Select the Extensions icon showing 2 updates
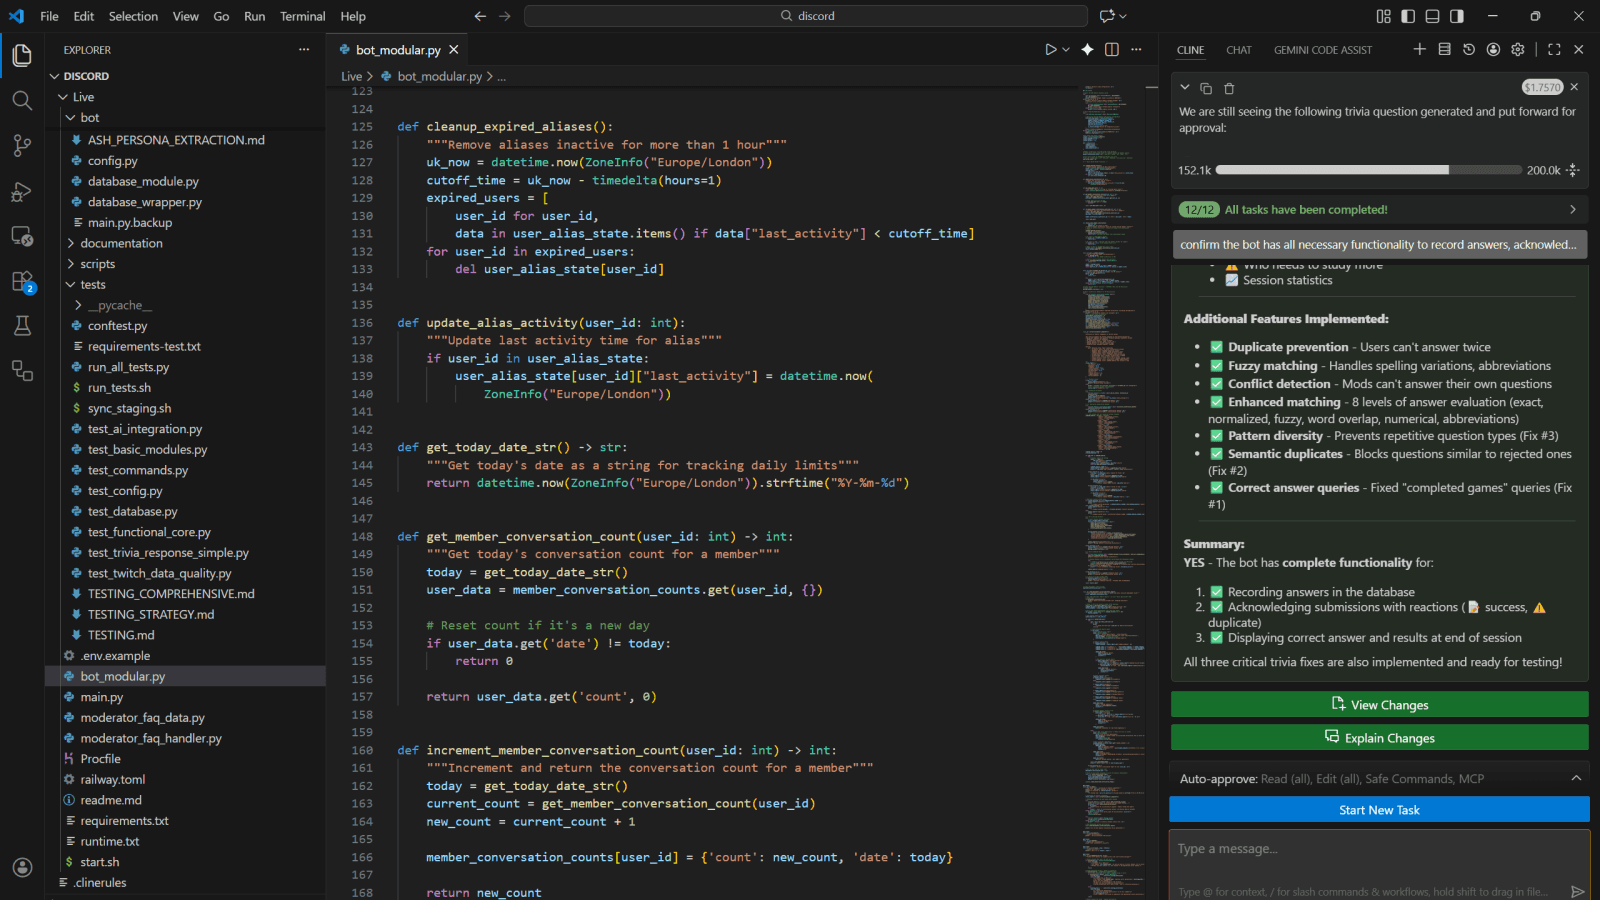The image size is (1600, 900). tap(22, 282)
